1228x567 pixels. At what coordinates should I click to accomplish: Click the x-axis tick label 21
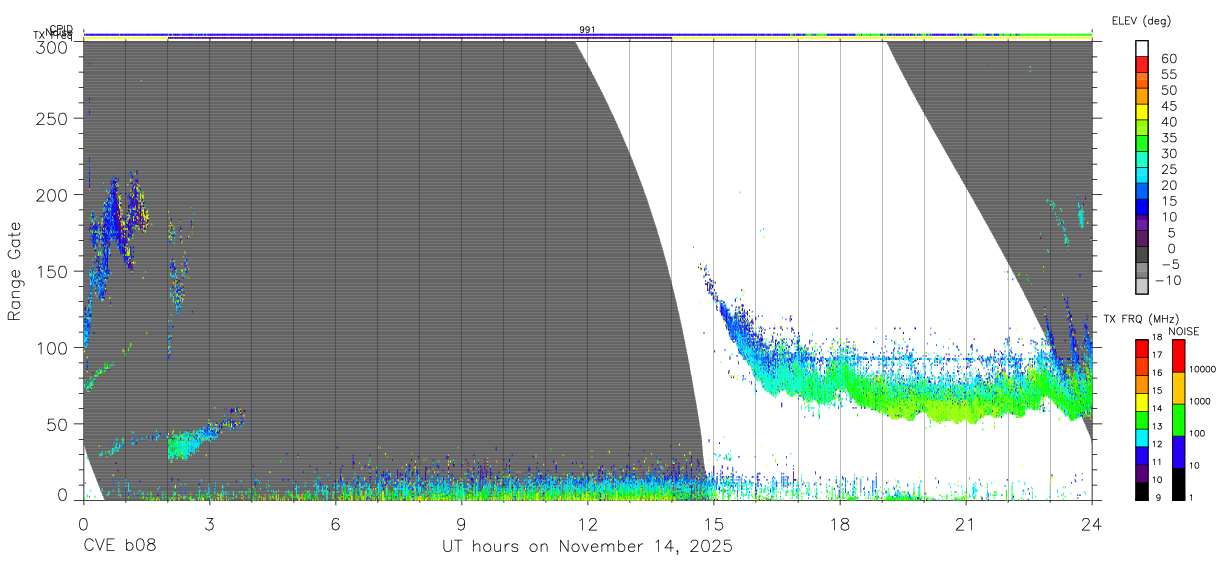(x=966, y=523)
